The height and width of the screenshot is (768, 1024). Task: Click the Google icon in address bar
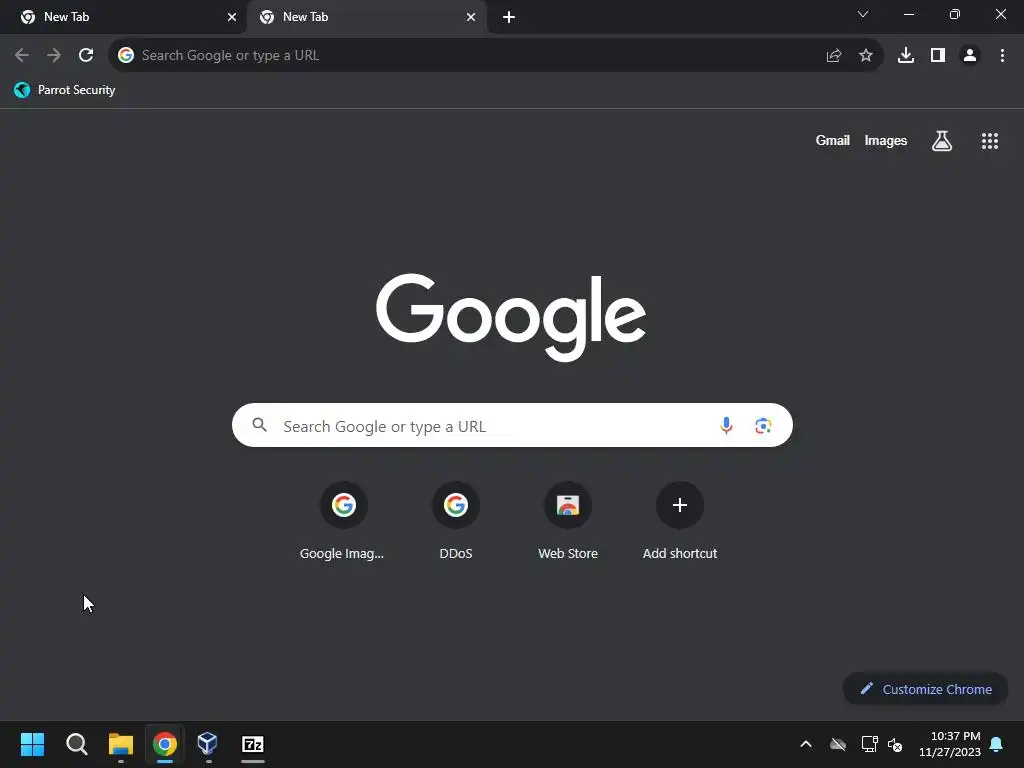[x=126, y=56]
